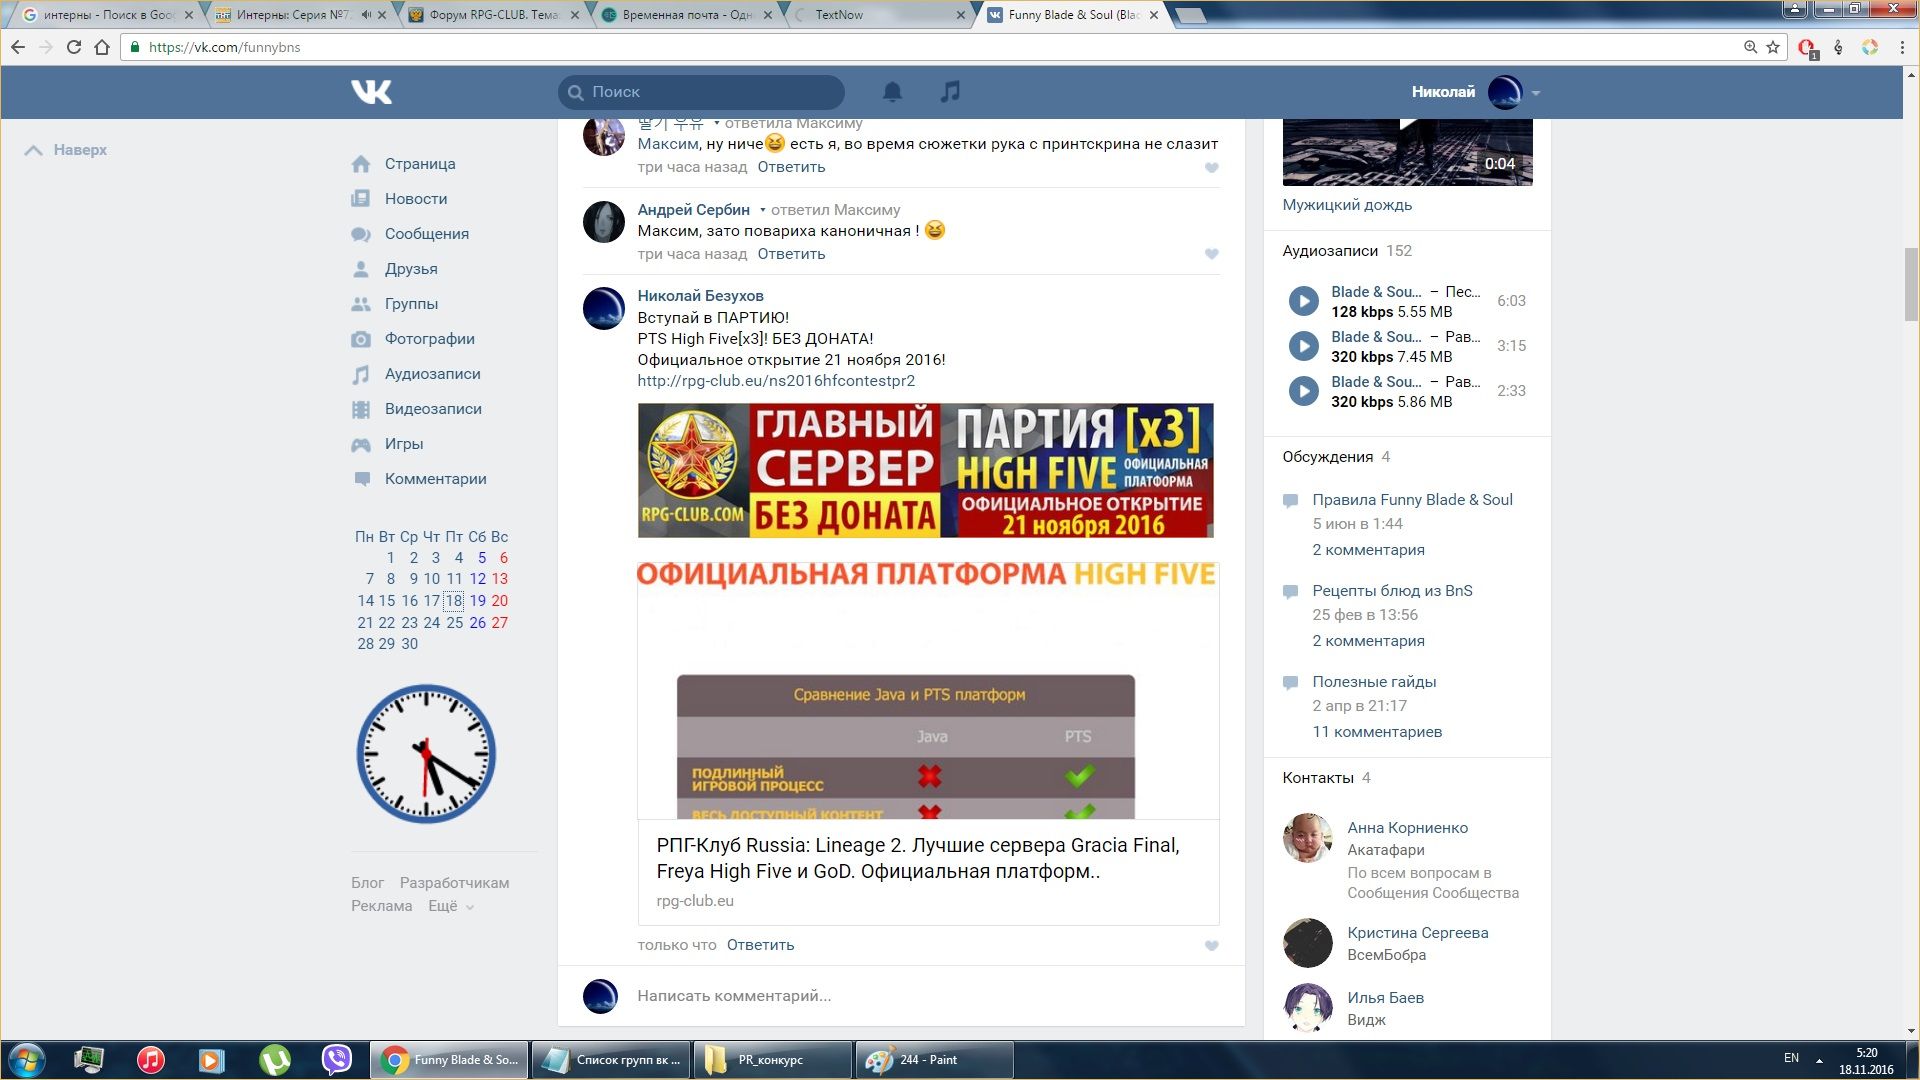Screen dimensions: 1920x1080
Task: Open the music note player icon
Action: [950, 92]
